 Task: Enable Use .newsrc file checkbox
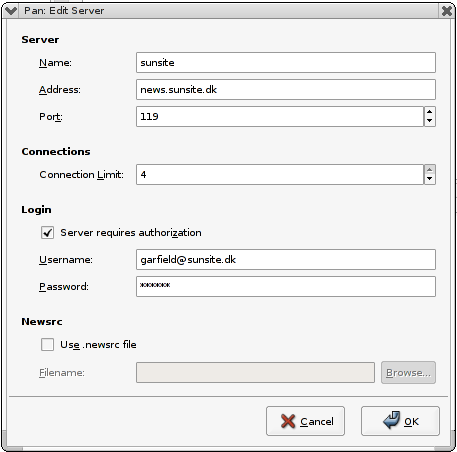pyautogui.click(x=47, y=344)
